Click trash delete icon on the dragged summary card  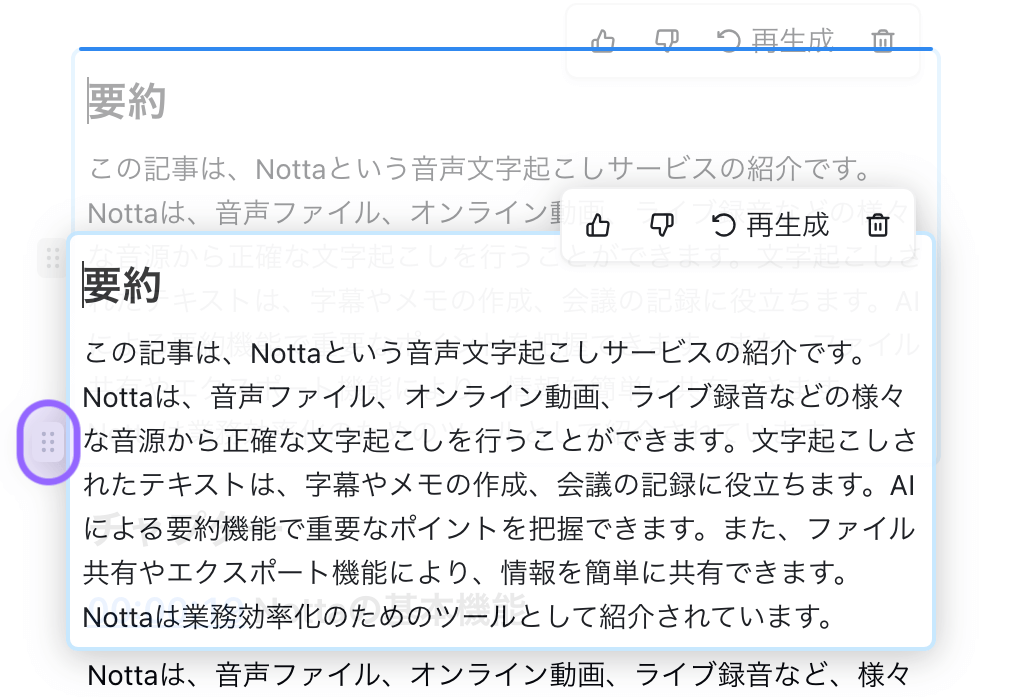(x=878, y=226)
